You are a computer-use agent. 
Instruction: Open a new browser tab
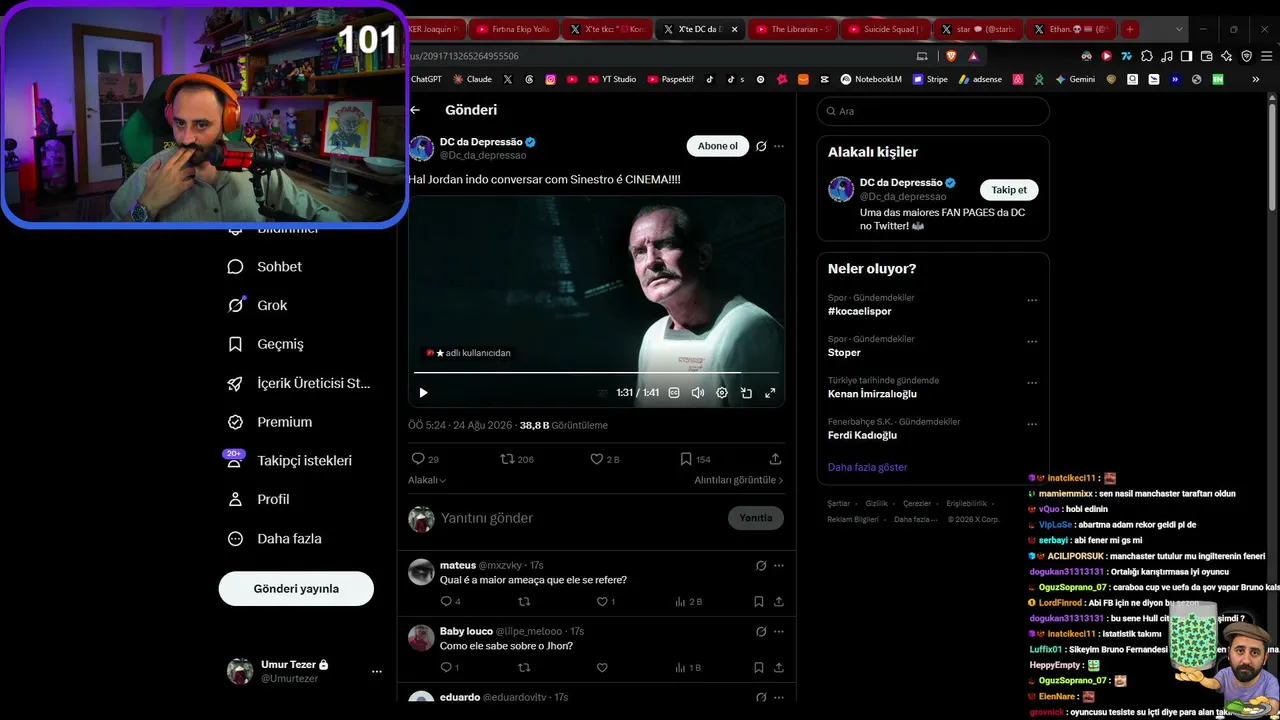(x=1130, y=29)
